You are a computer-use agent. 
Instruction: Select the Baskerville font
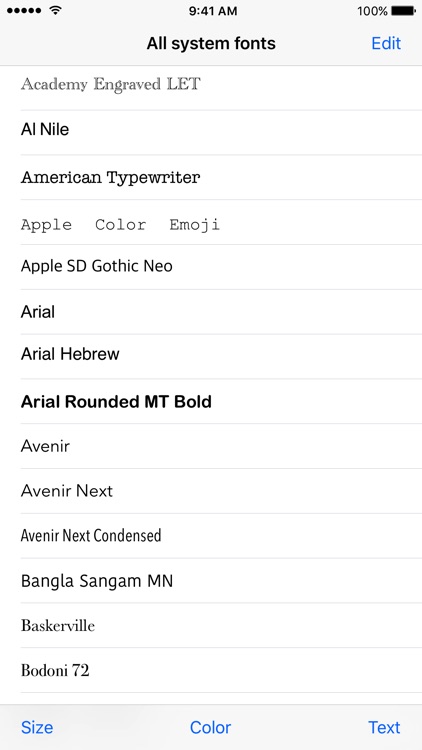211,626
